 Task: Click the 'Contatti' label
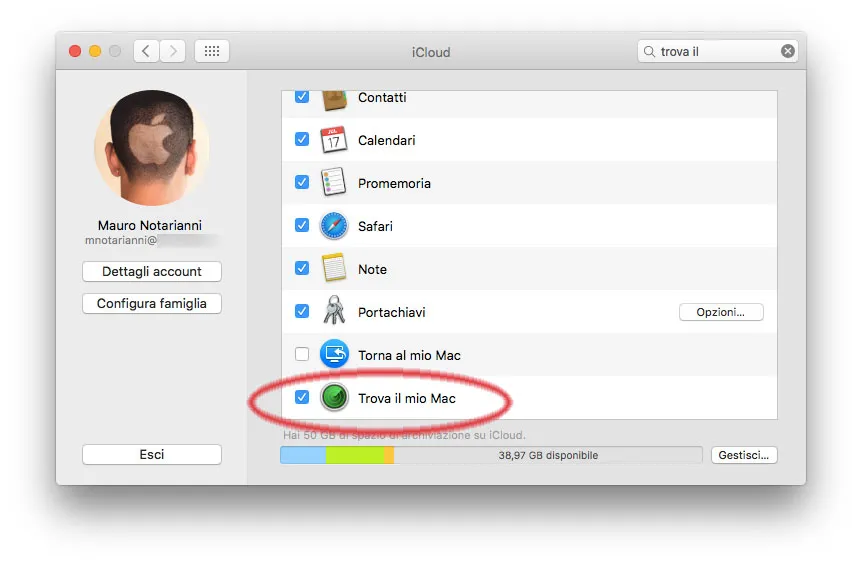point(382,98)
